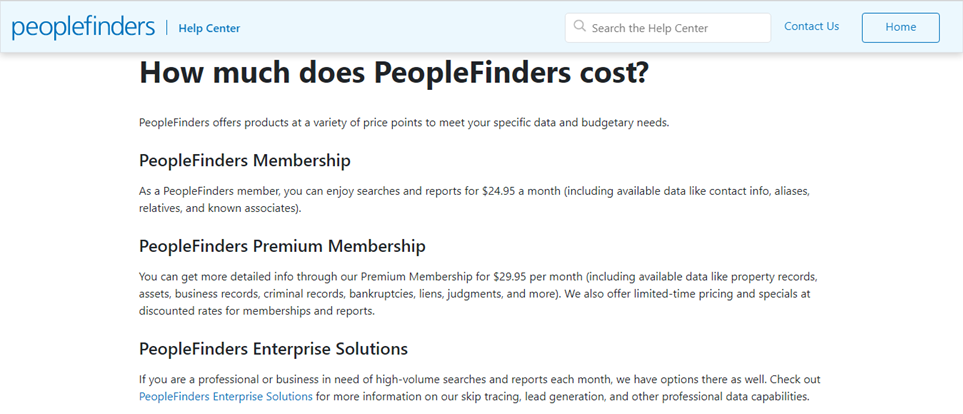The width and height of the screenshot is (963, 414).
Task: Click the $24.95 price text
Action: 498,191
